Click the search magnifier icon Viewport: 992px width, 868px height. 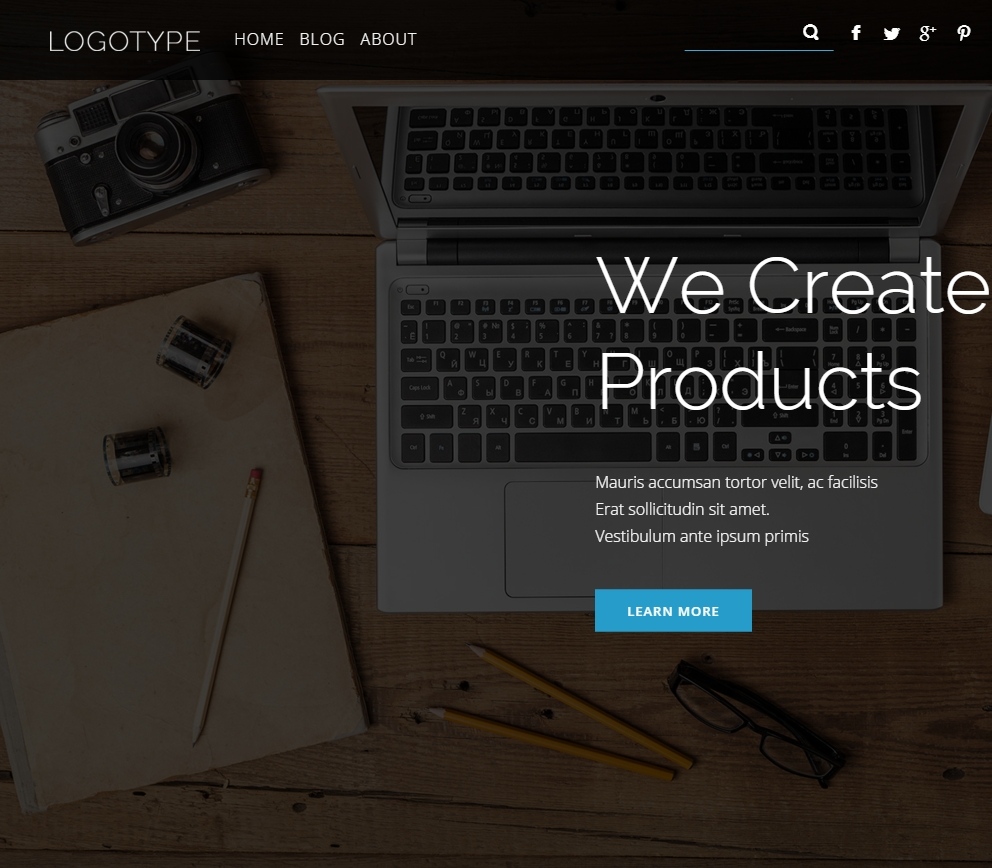point(810,32)
